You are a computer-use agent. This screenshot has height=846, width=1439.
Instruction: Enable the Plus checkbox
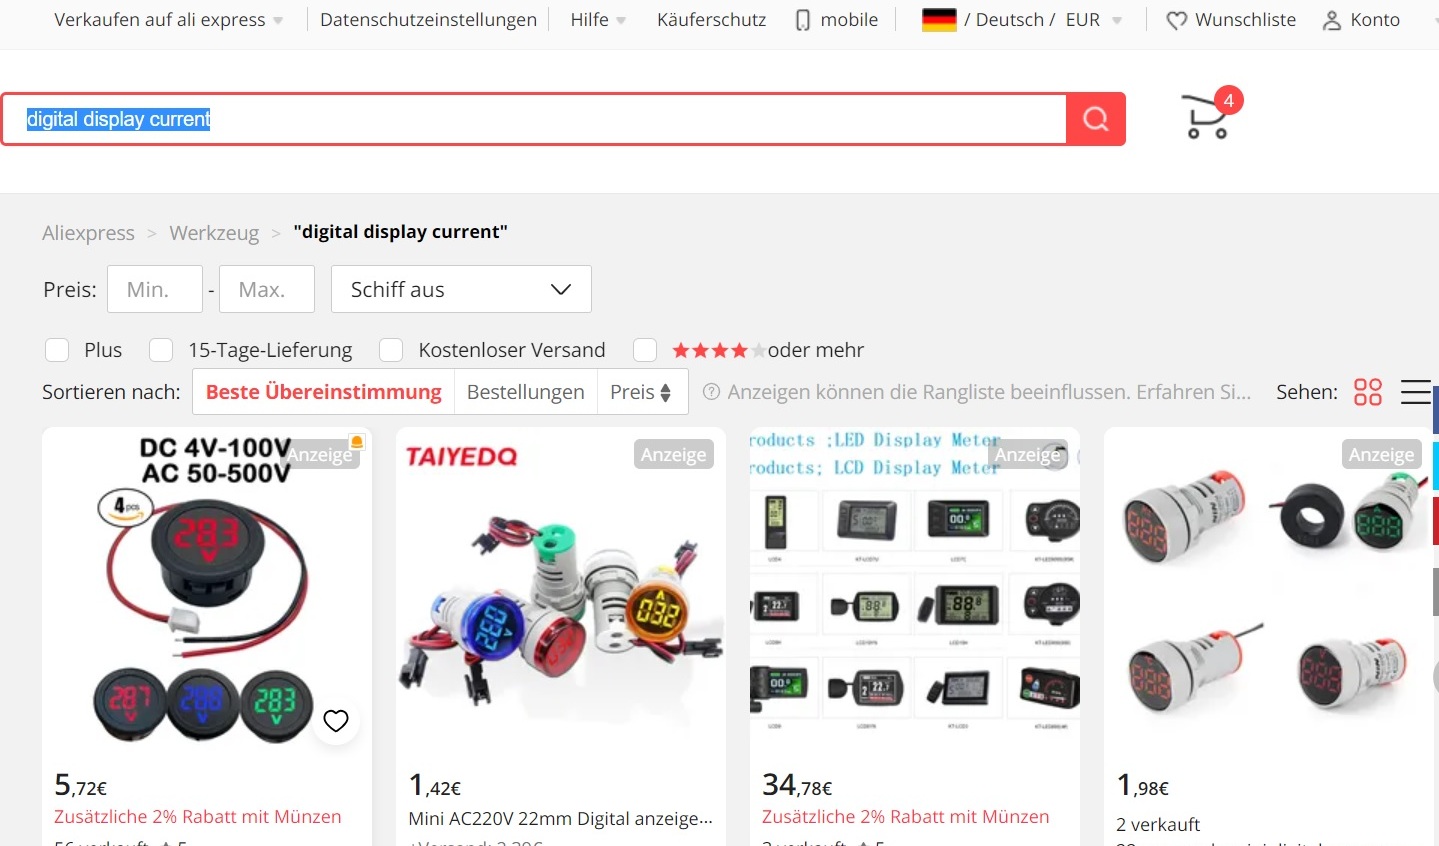click(x=57, y=350)
